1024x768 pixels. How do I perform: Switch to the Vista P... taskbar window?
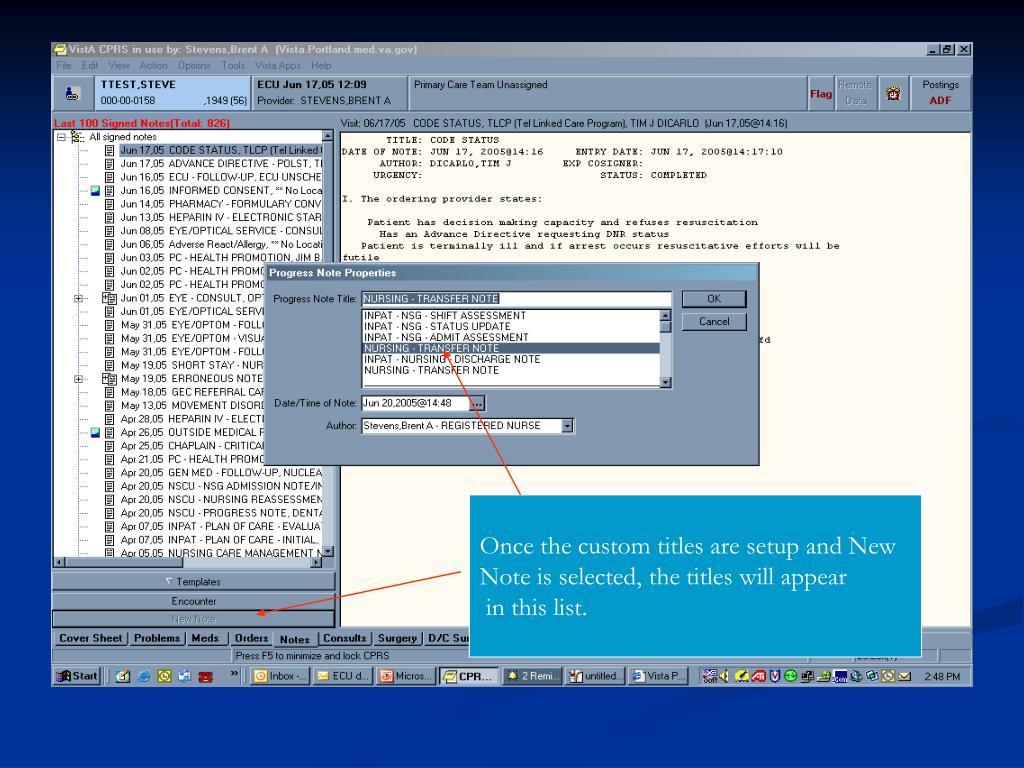(x=658, y=677)
